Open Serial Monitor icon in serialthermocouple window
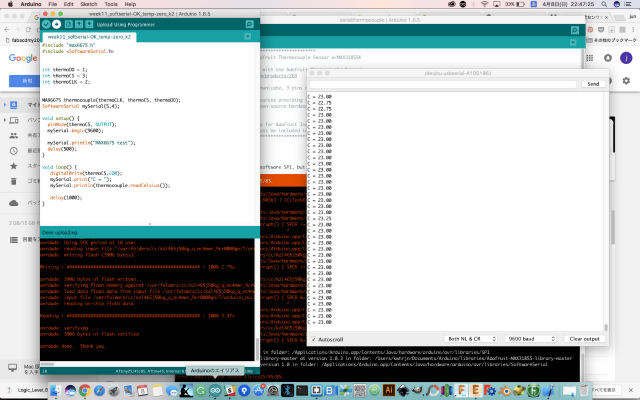The height and width of the screenshot is (400, 640). pos(575,30)
